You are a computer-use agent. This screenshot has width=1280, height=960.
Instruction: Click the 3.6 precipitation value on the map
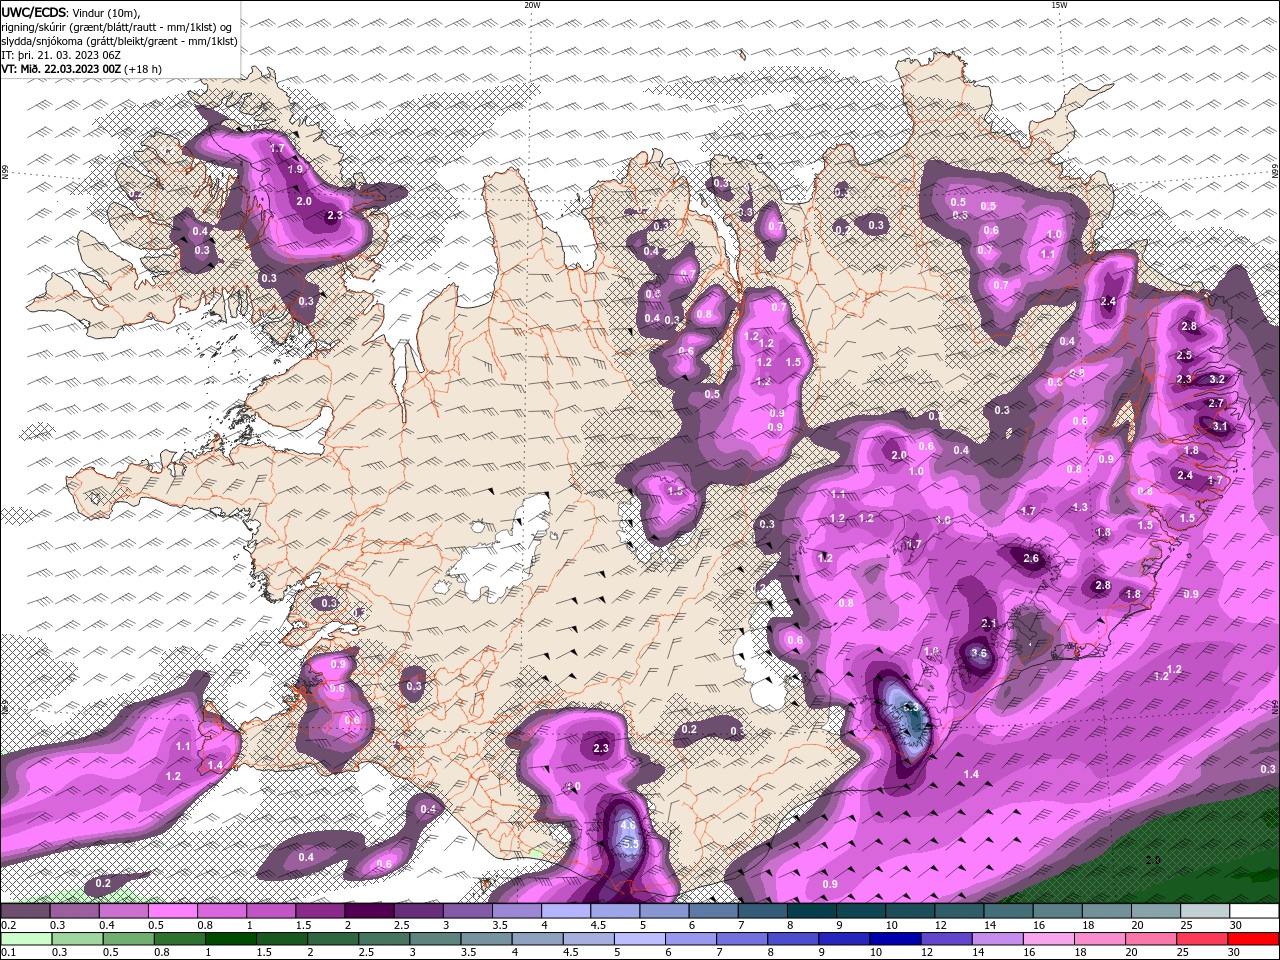click(979, 653)
